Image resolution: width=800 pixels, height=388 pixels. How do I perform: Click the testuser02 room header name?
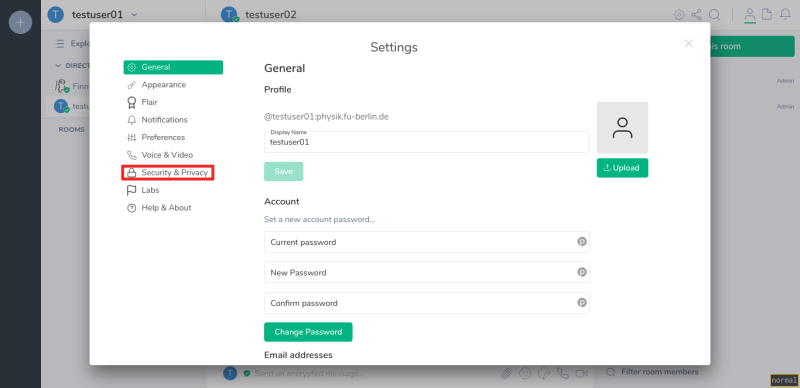(270, 15)
